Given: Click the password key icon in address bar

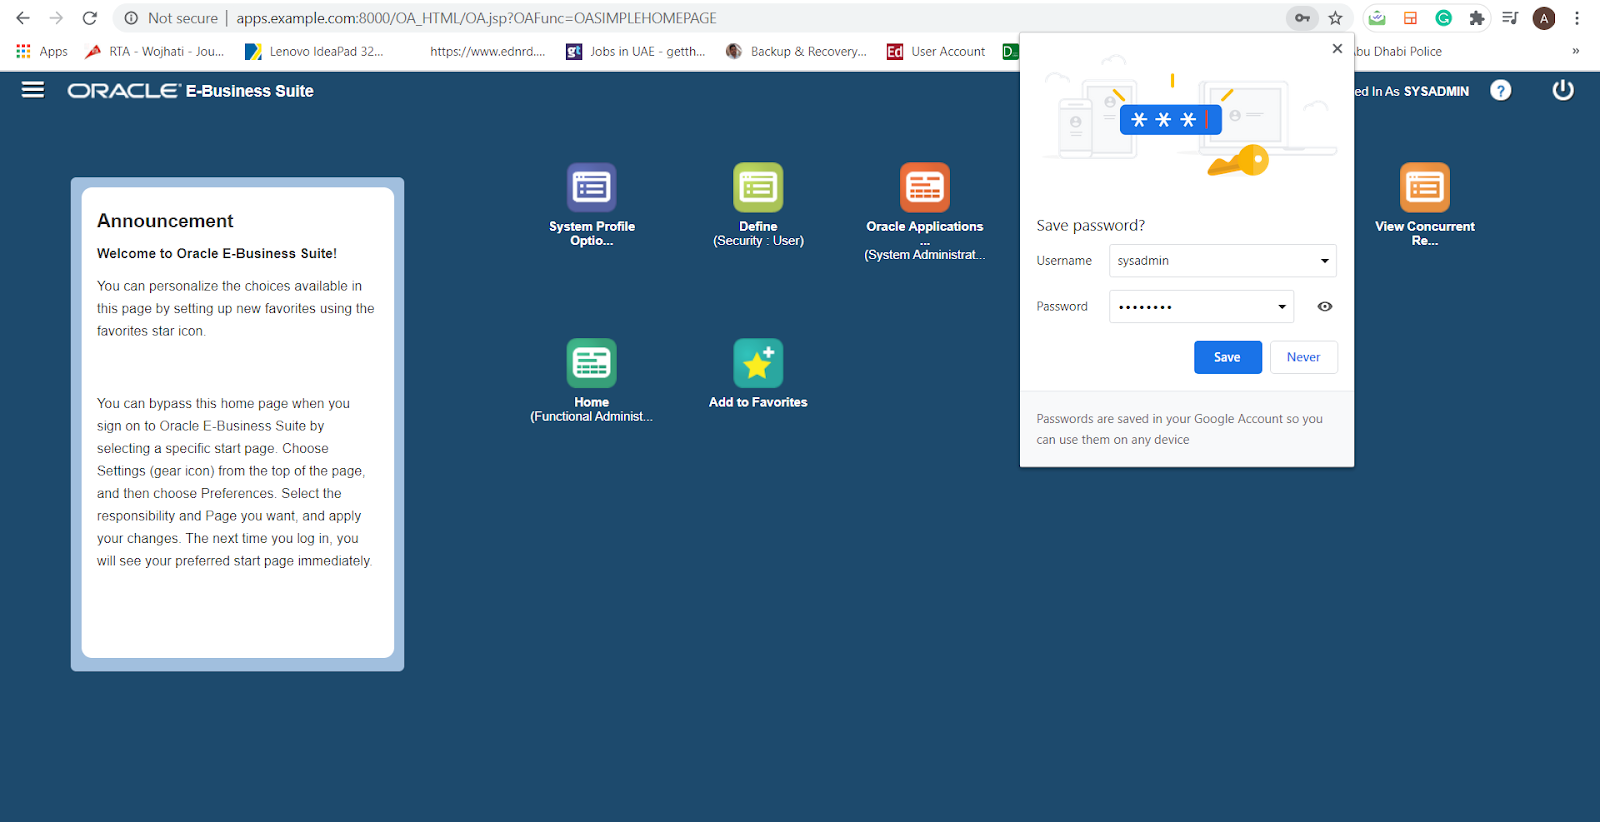Looking at the screenshot, I should 1302,18.
